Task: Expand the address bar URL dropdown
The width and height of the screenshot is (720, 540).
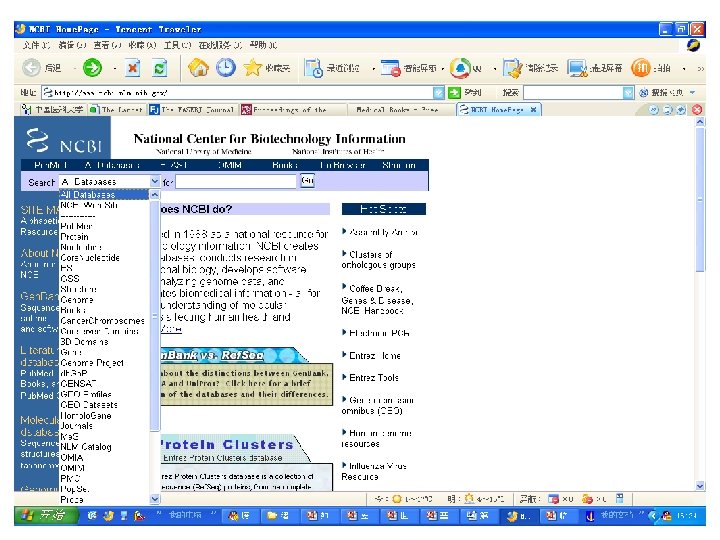Action: click(439, 93)
